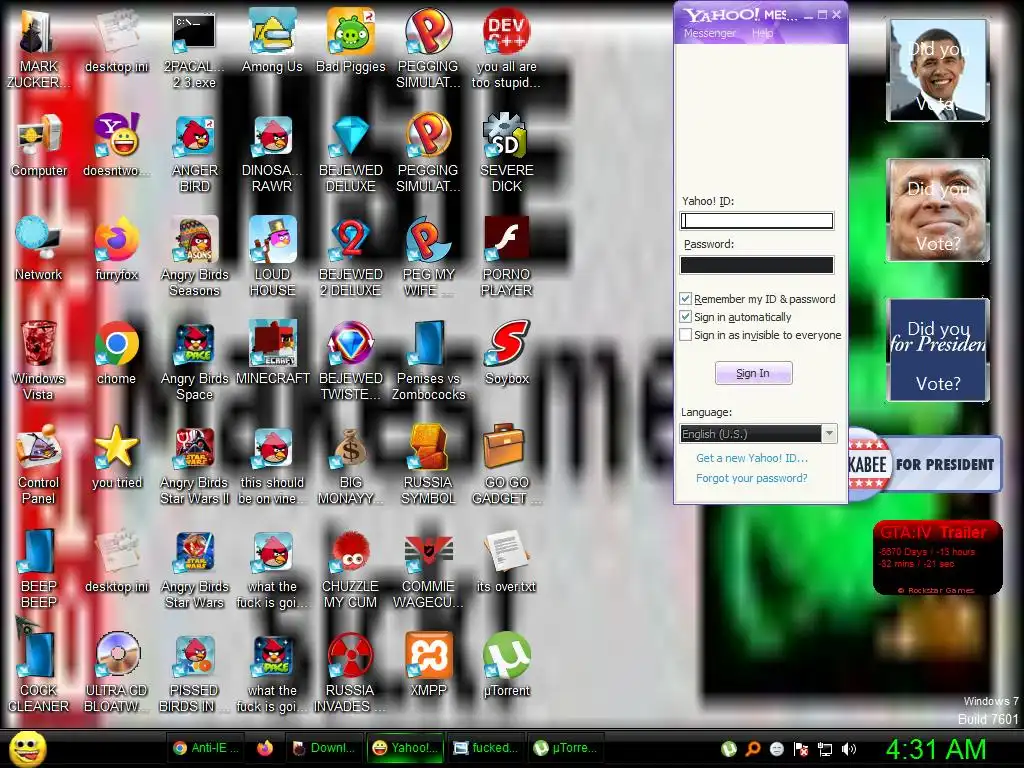Open the chome Chrome browser icon
The height and width of the screenshot is (768, 1024).
[117, 353]
